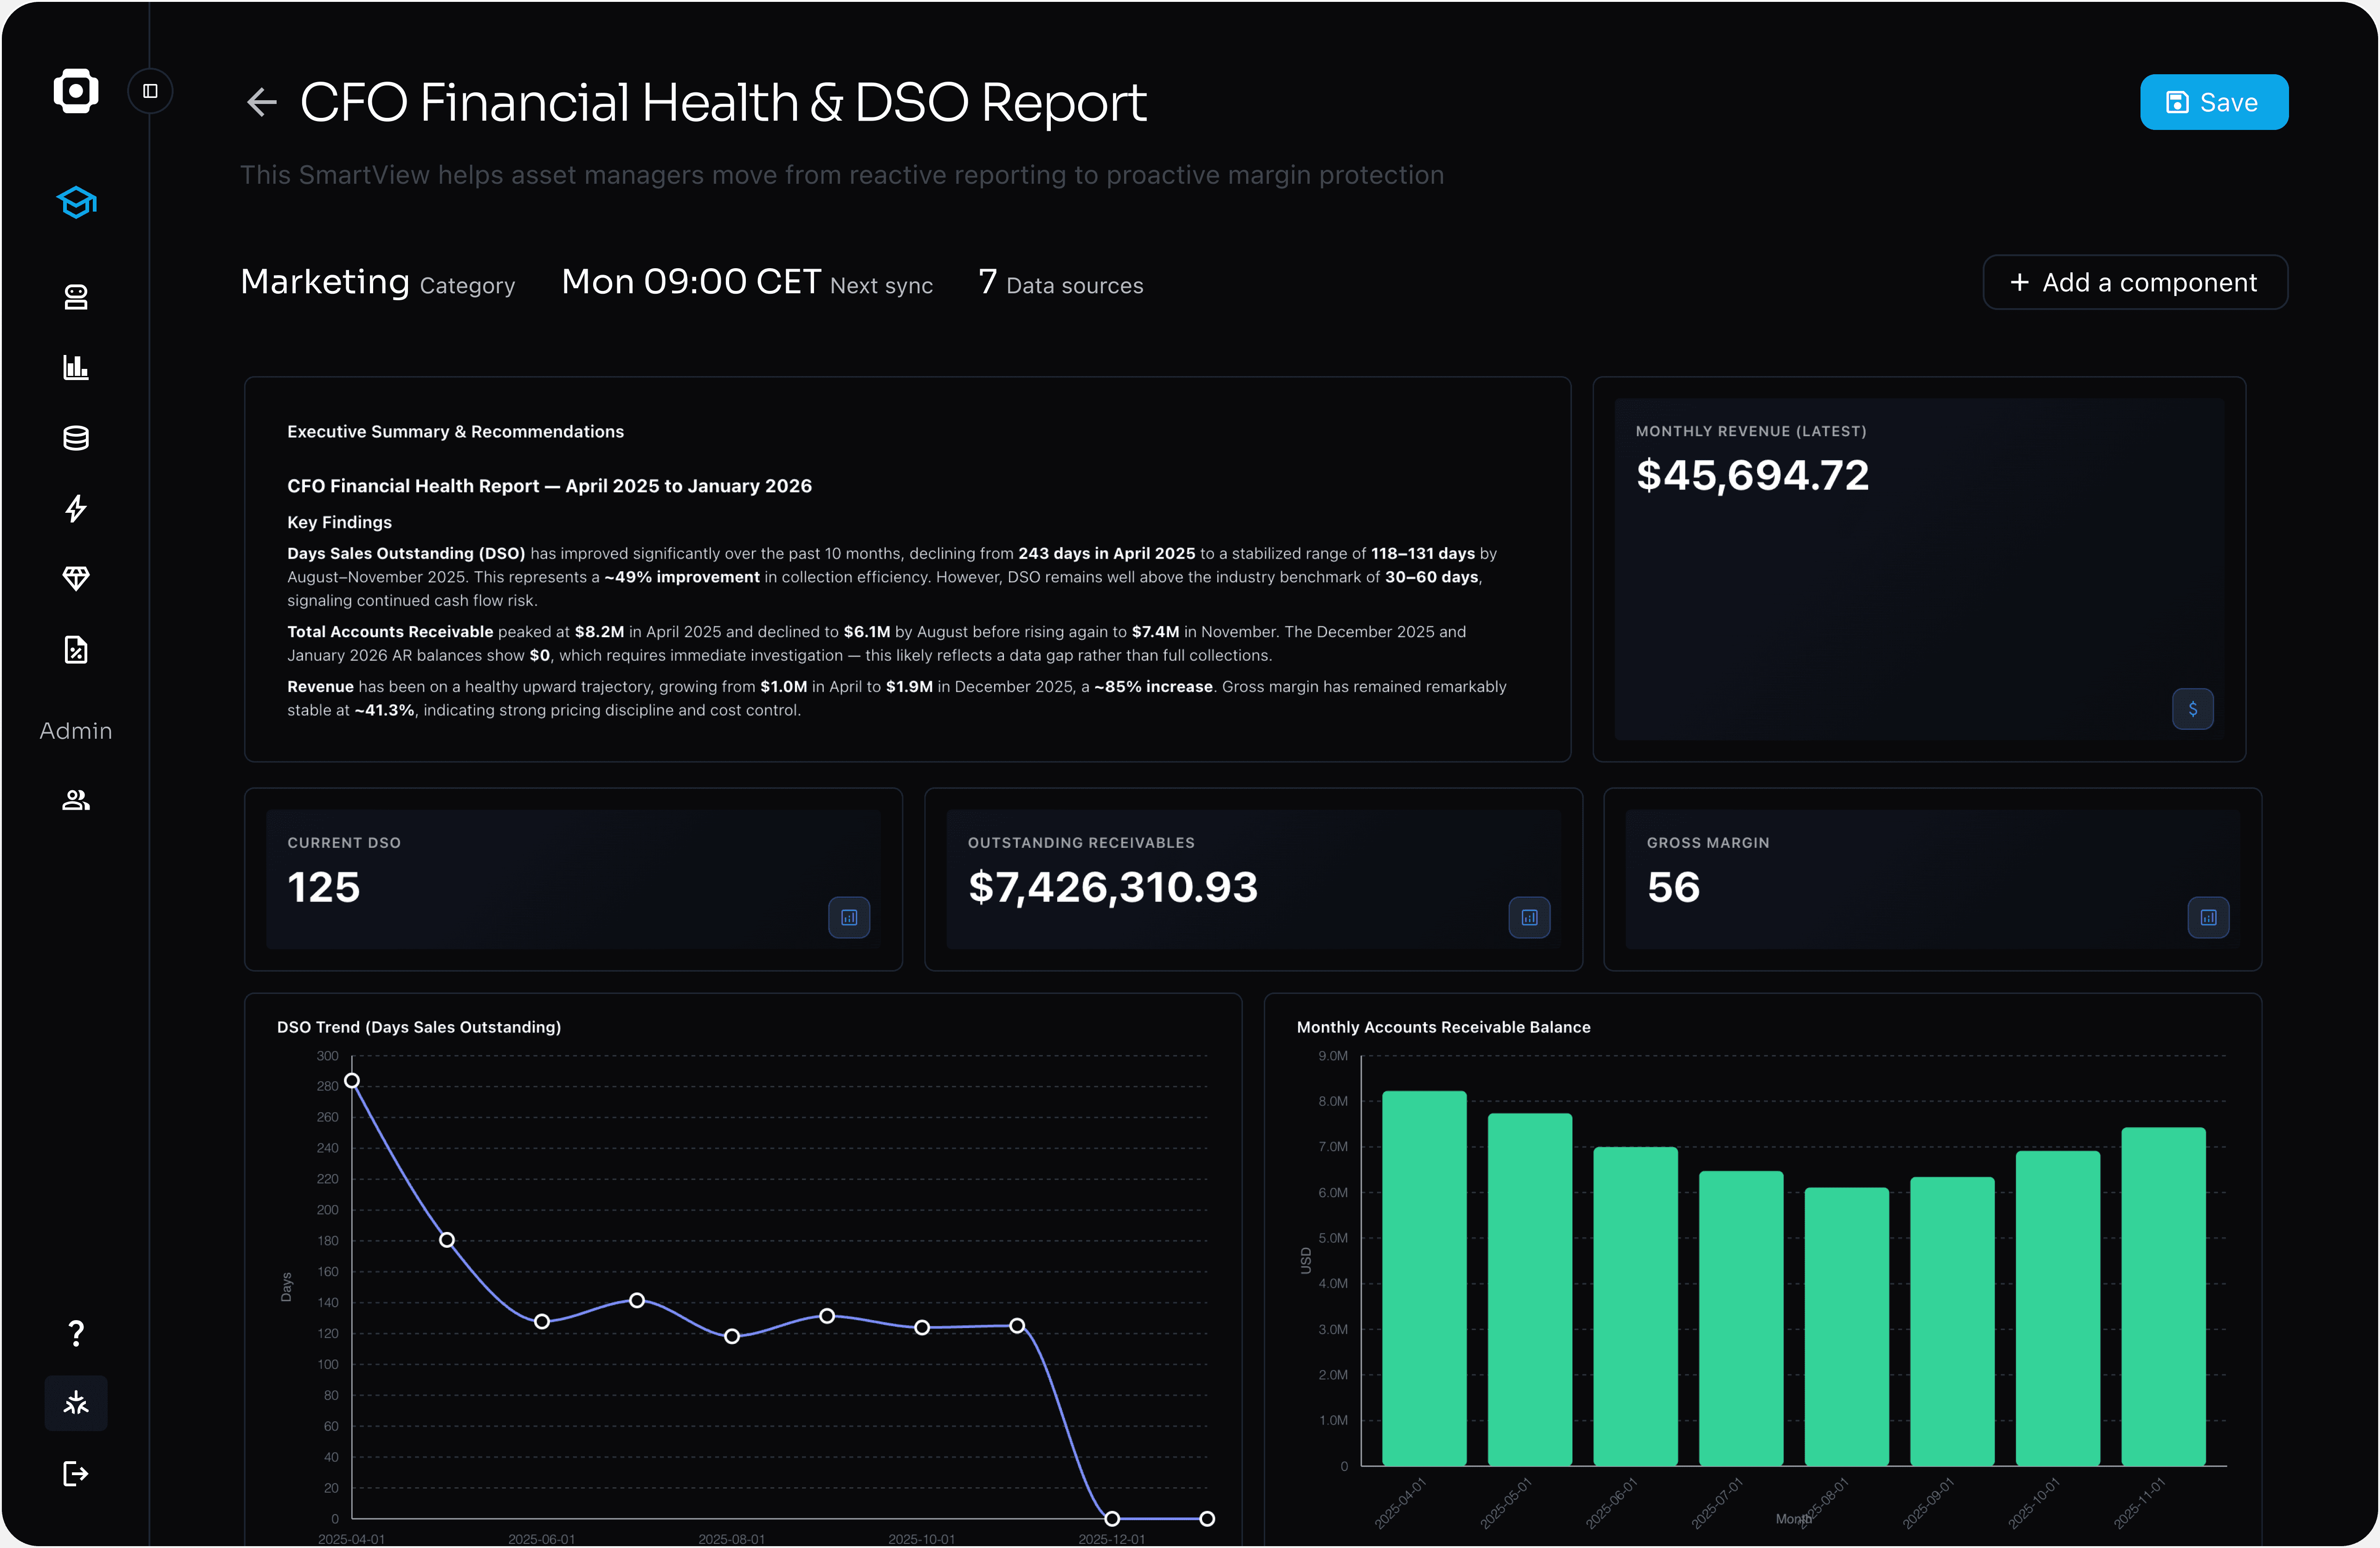
Task: Open the diamond gem sidebar icon
Action: 76,578
